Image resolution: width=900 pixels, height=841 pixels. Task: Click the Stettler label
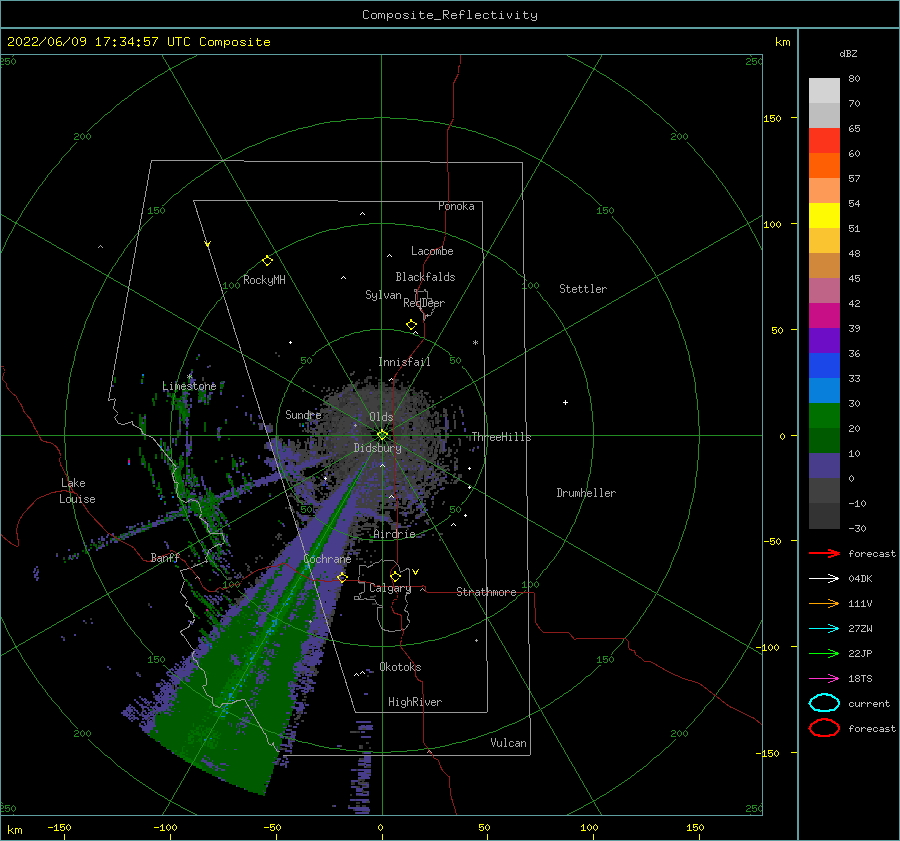pyautogui.click(x=583, y=289)
